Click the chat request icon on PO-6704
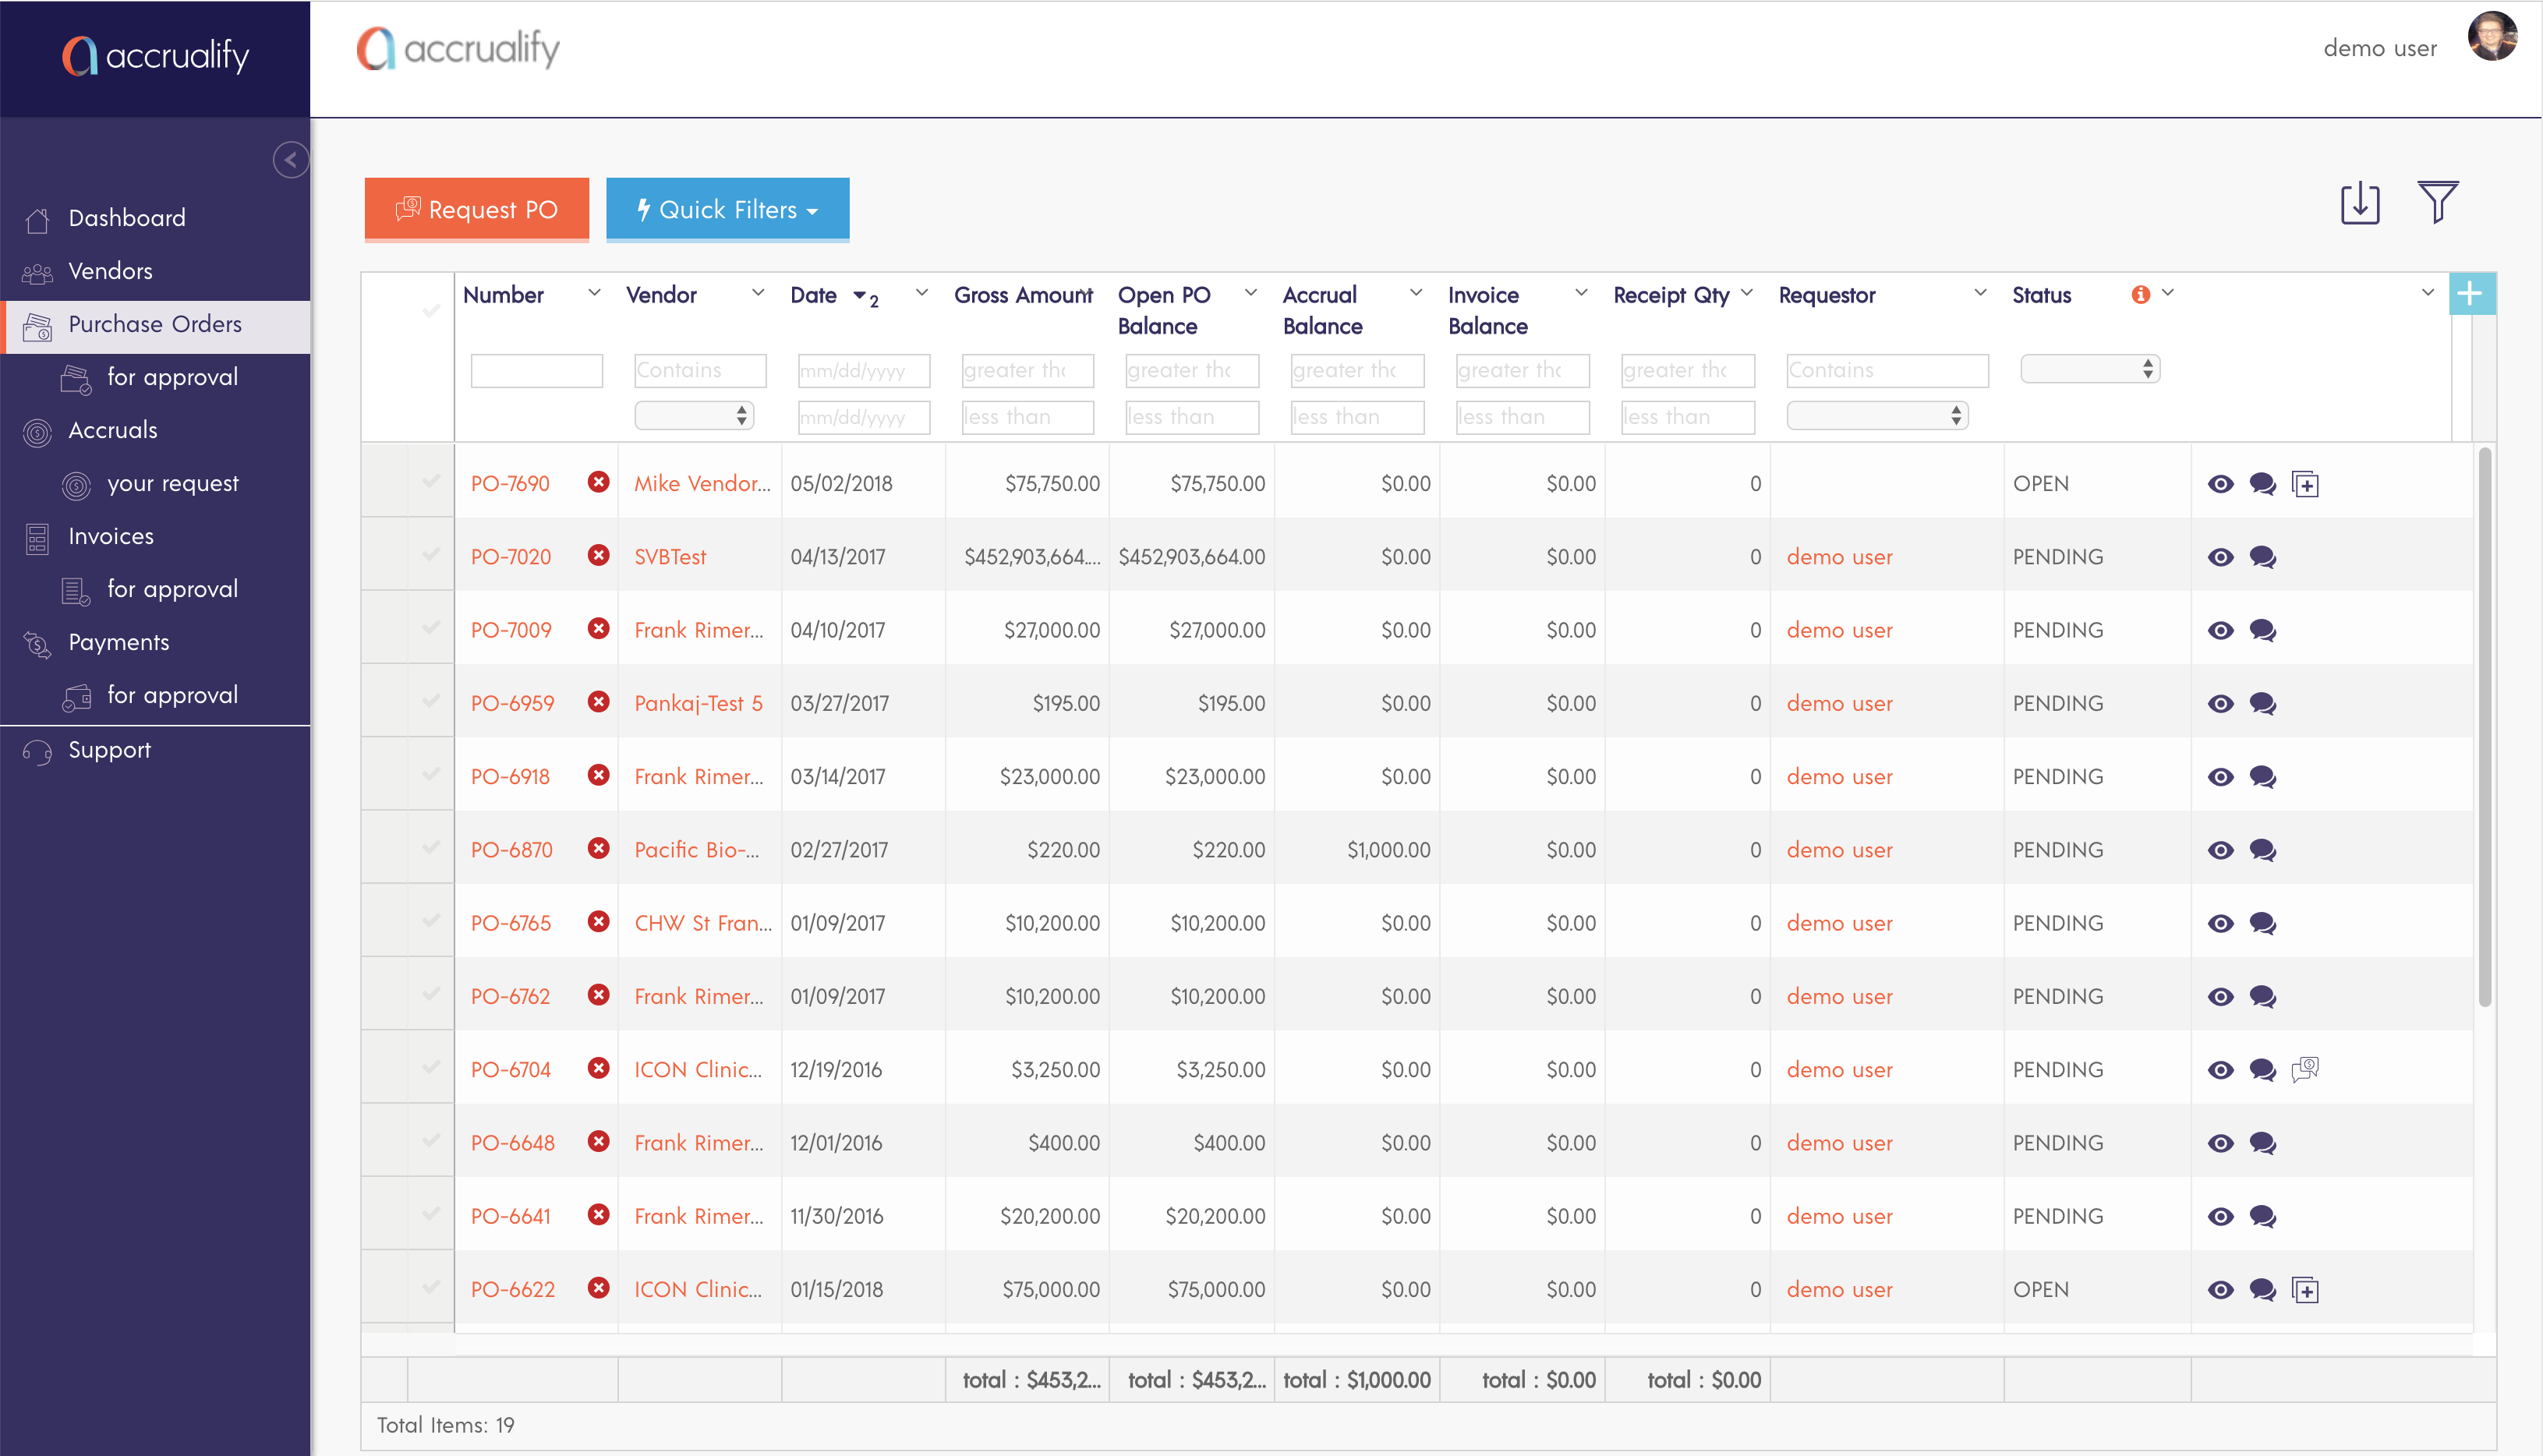 coord(2305,1069)
